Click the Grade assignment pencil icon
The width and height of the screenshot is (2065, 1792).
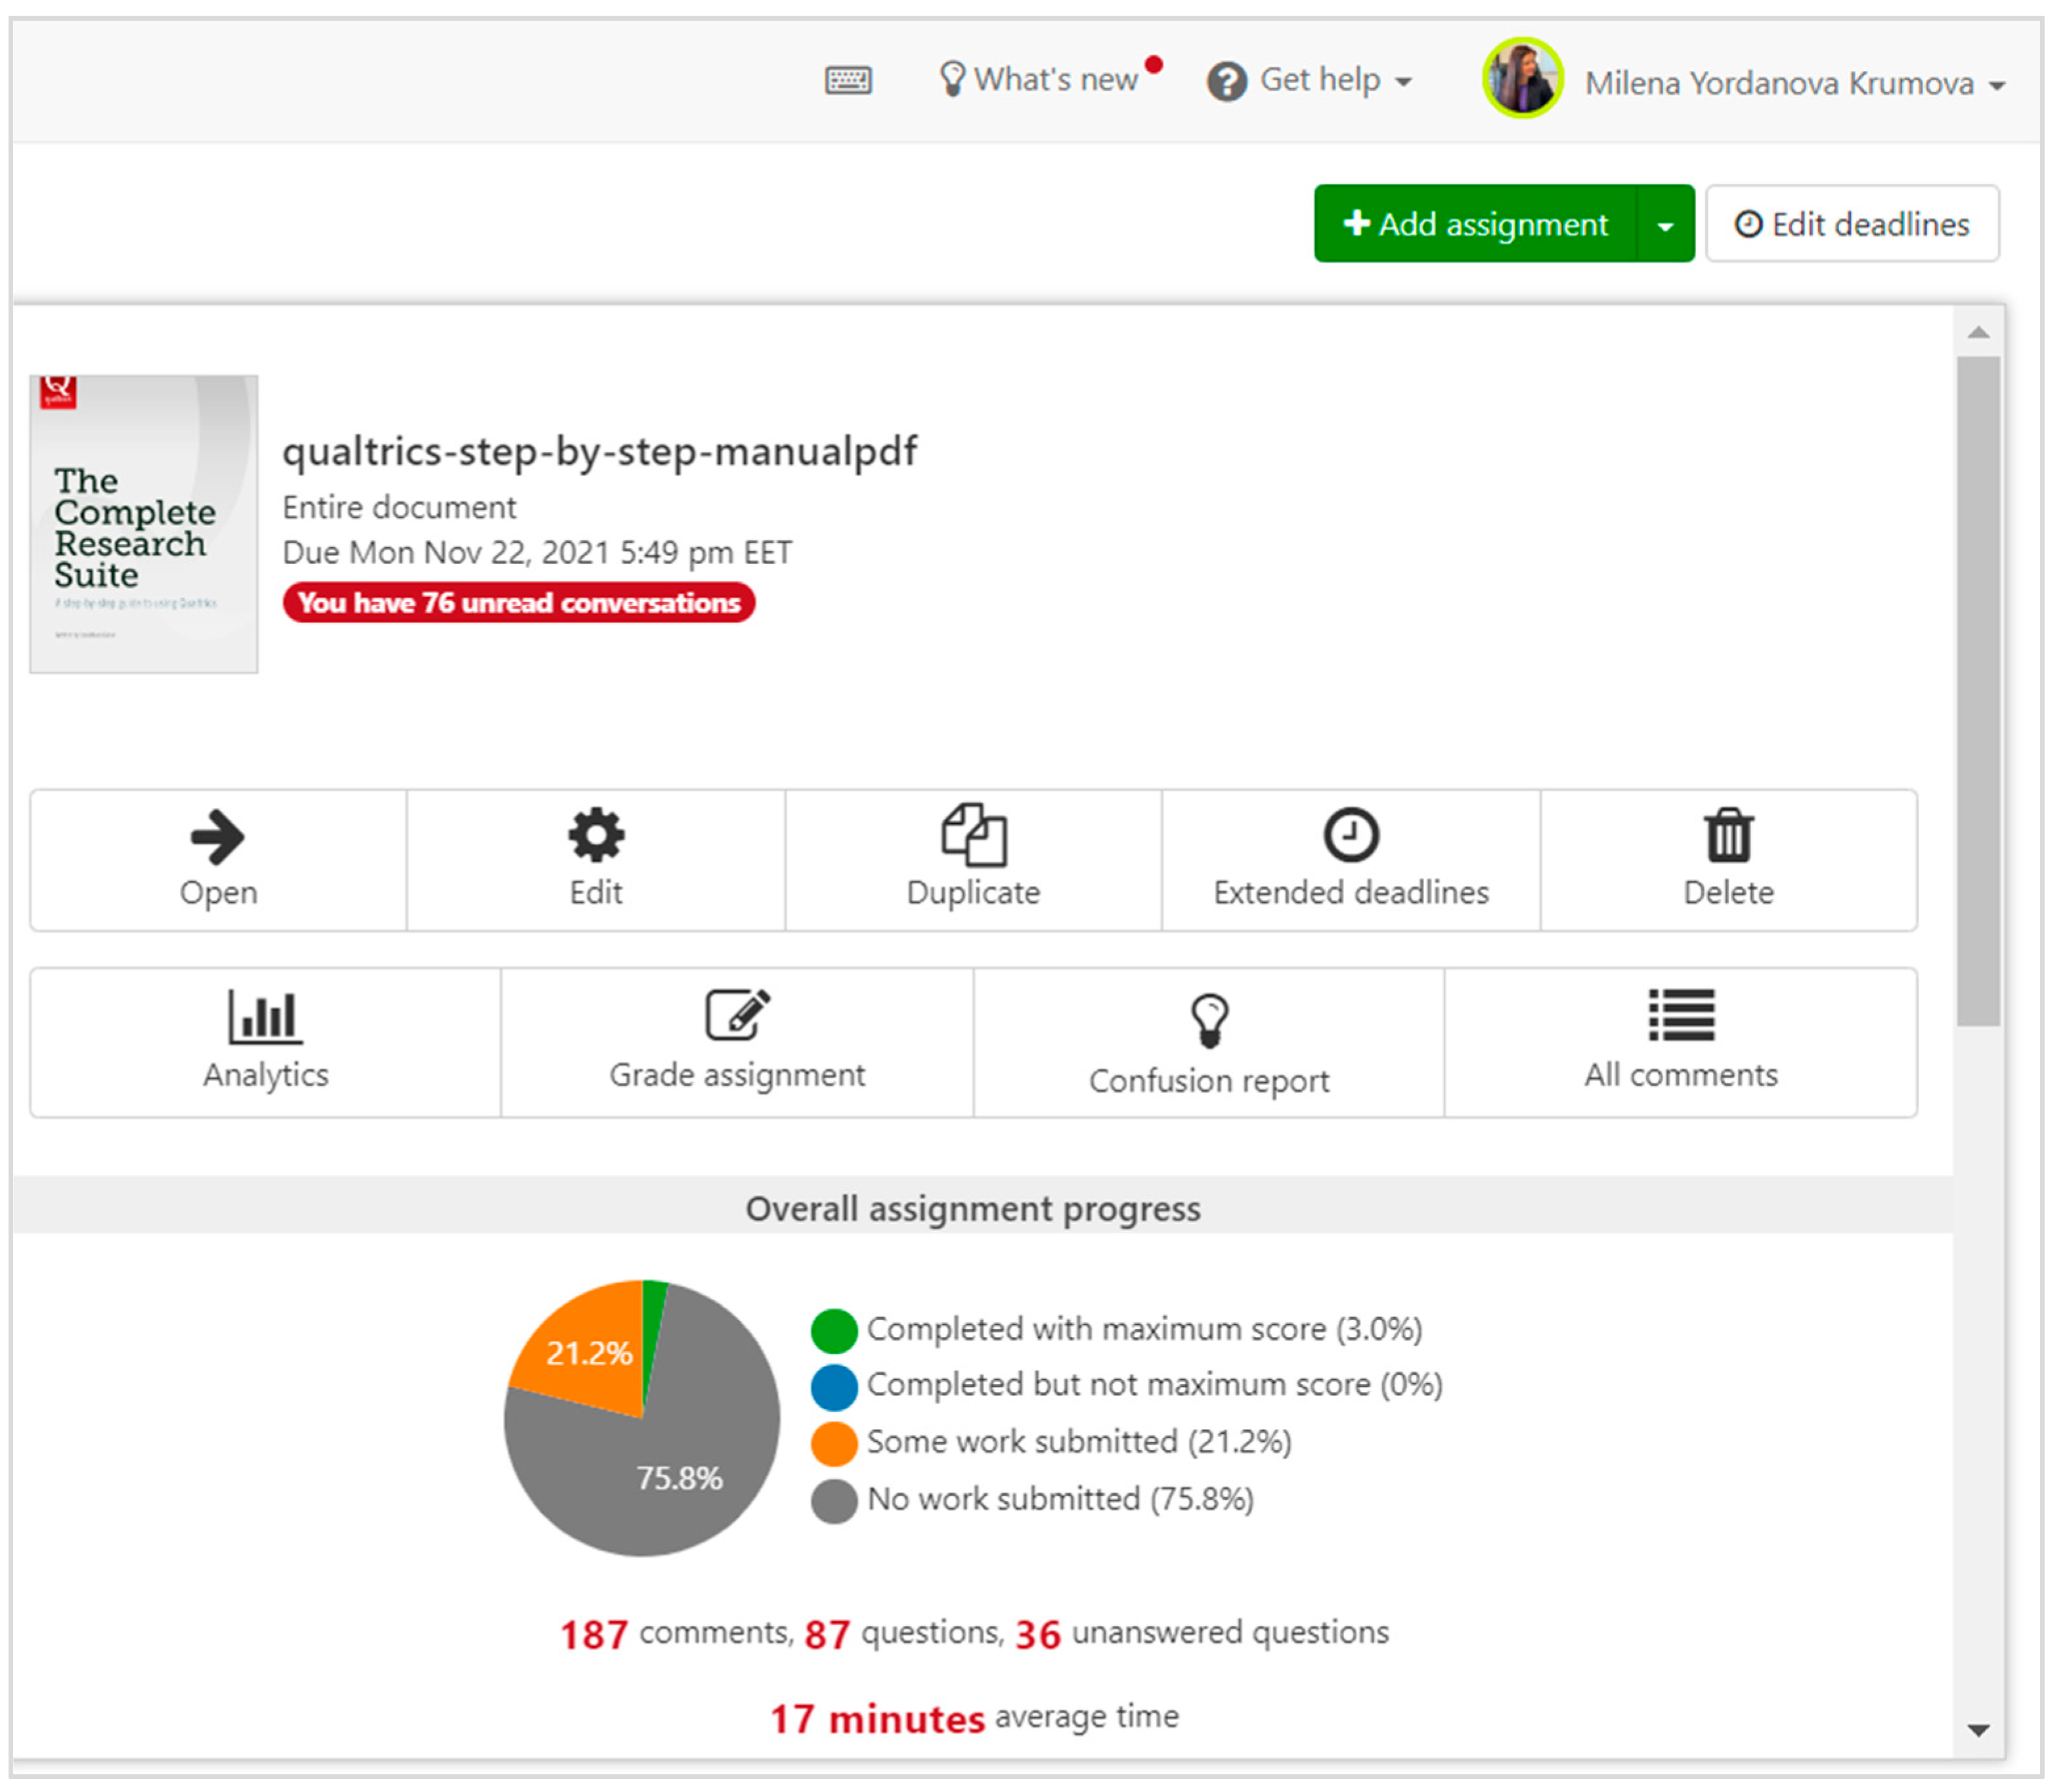(x=738, y=1016)
